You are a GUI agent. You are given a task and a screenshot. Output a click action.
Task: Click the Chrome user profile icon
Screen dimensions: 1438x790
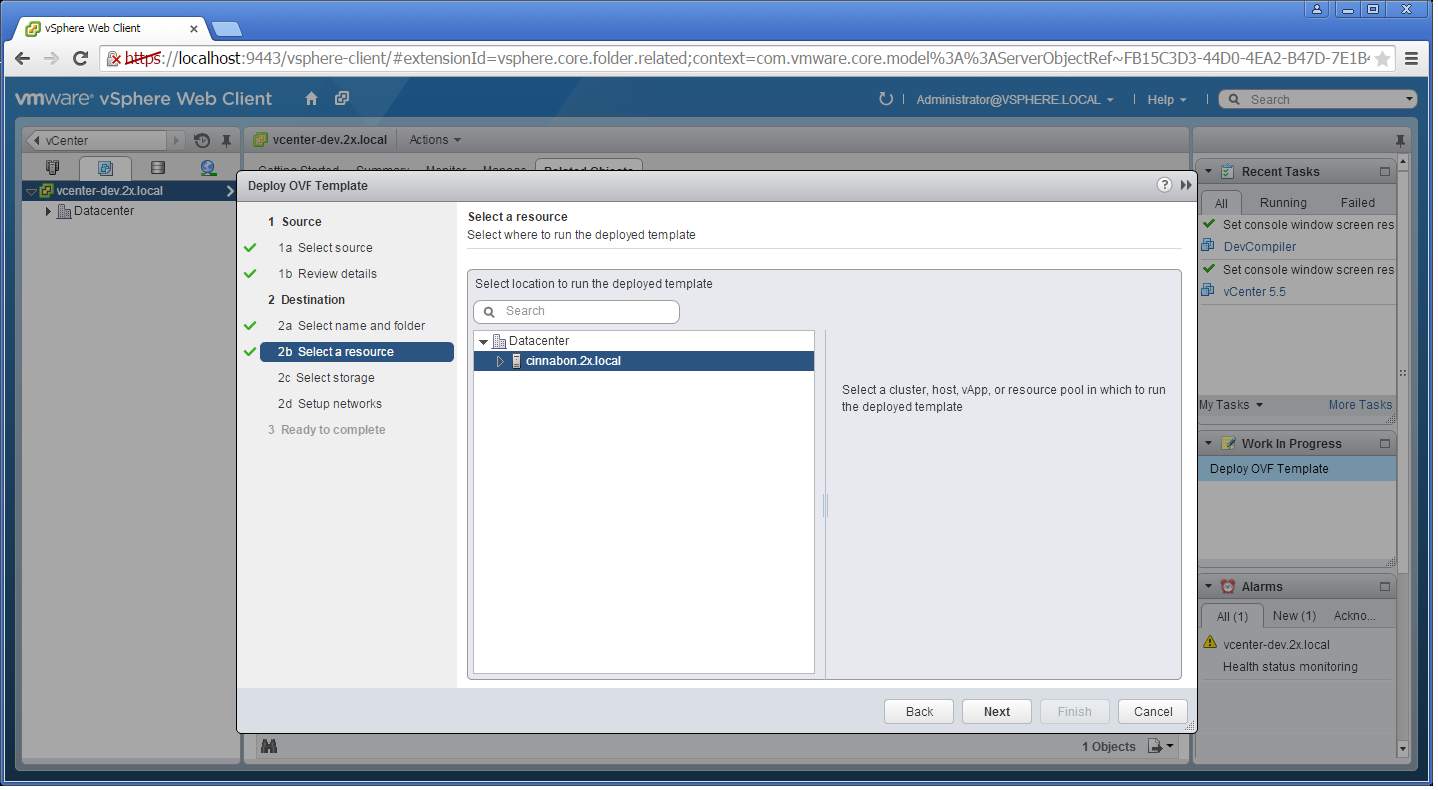(1317, 9)
